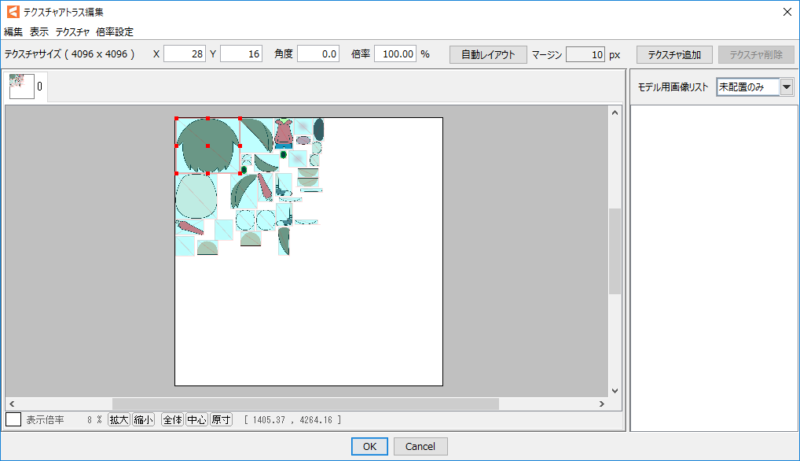
Task: Click the 倍率 scale input field
Action: click(x=395, y=54)
